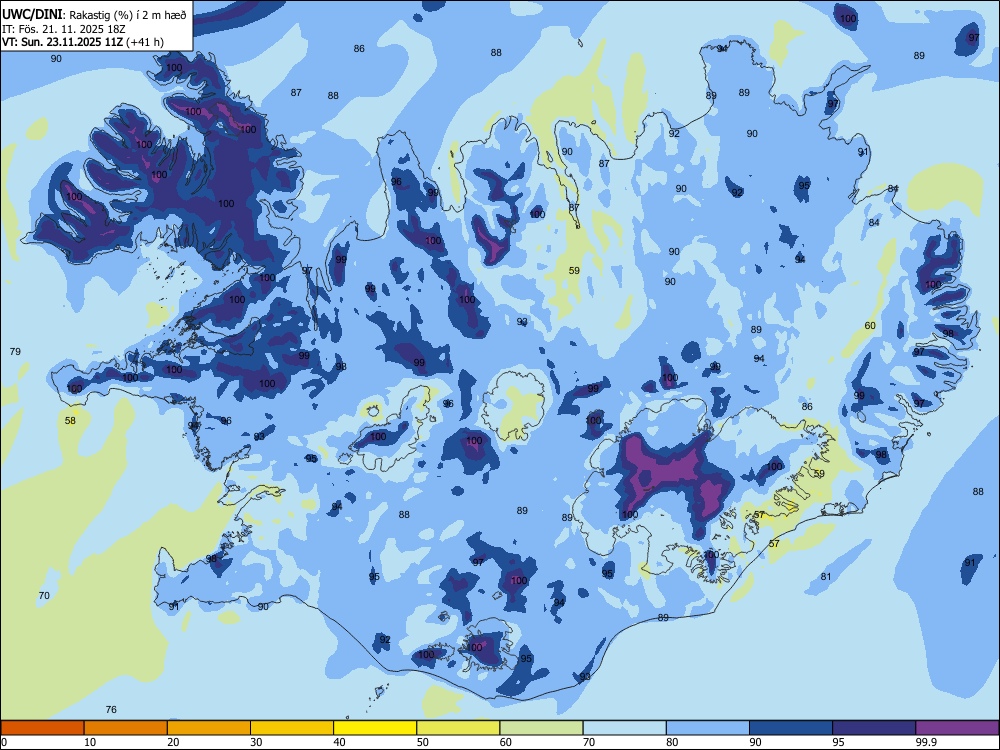Viewport: 1000px width, 750px height.
Task: Click the dark orange 0–10 legend swatch
Action: click(42, 728)
